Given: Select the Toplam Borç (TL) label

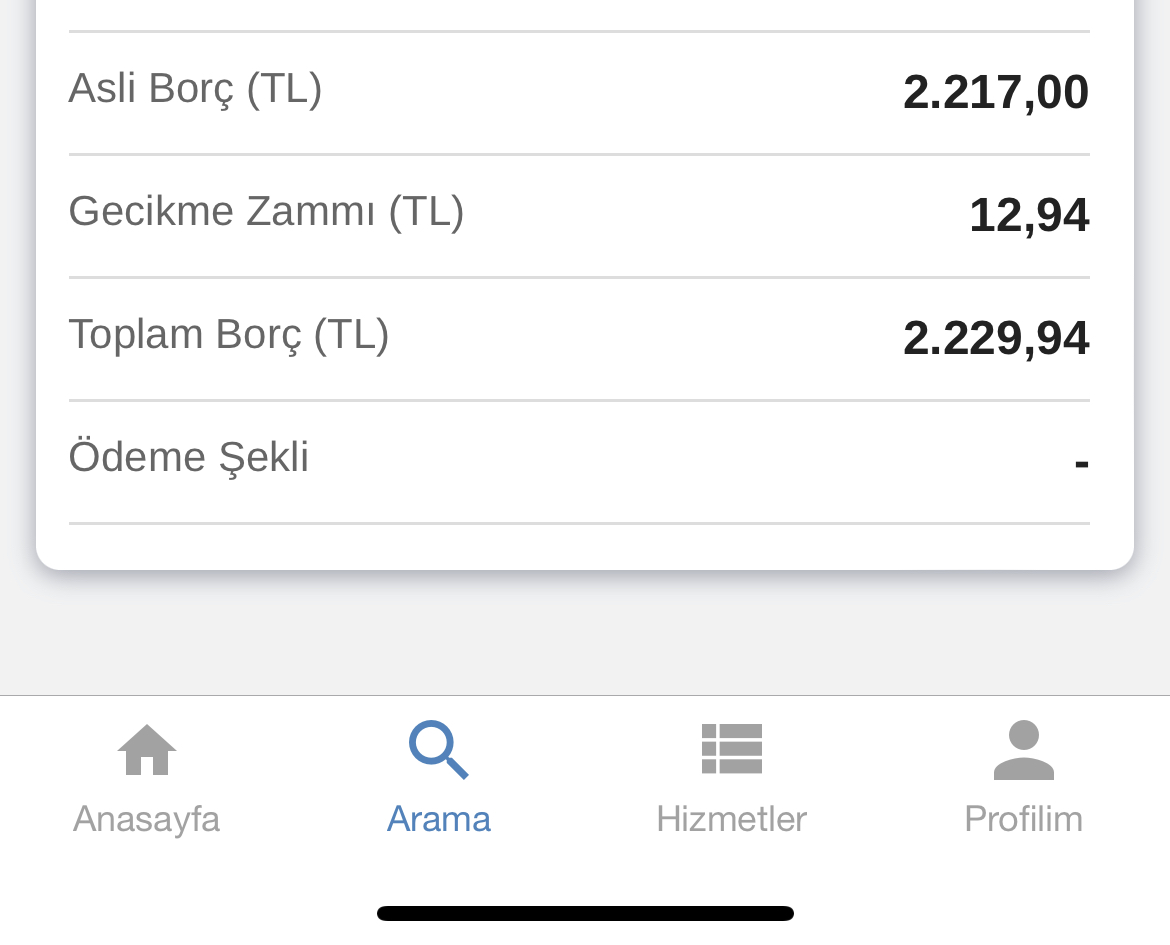Looking at the screenshot, I should click(229, 334).
